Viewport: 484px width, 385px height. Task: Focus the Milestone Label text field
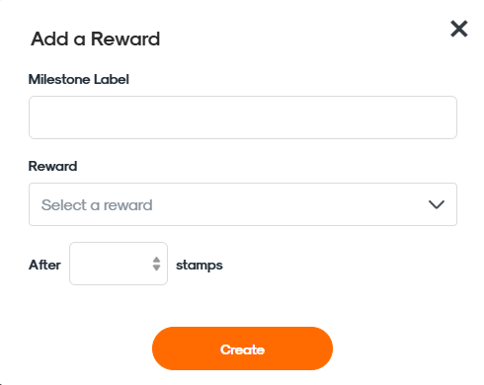coord(243,117)
